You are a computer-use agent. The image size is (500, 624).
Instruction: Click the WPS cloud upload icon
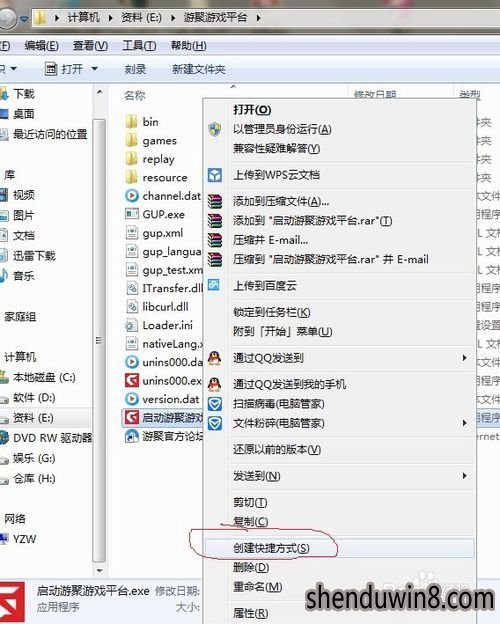[215, 175]
